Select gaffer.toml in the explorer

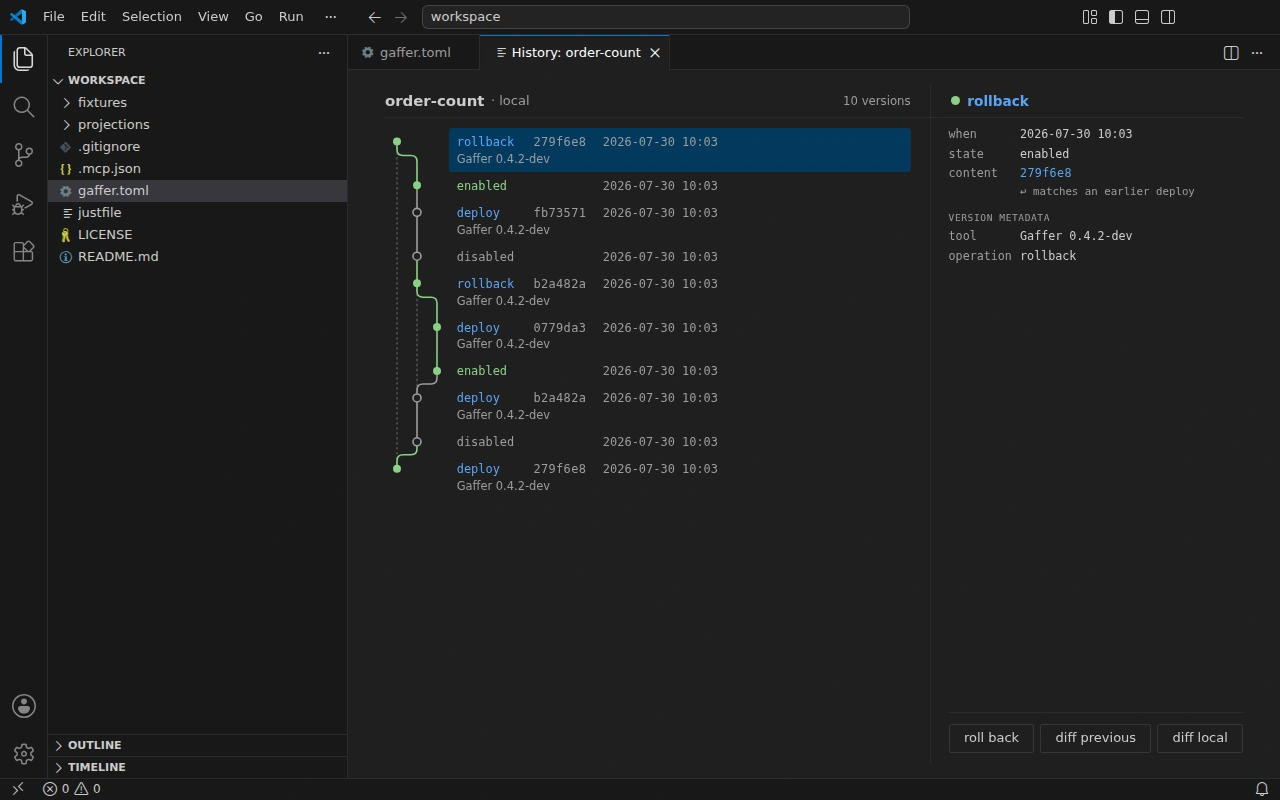(198, 190)
